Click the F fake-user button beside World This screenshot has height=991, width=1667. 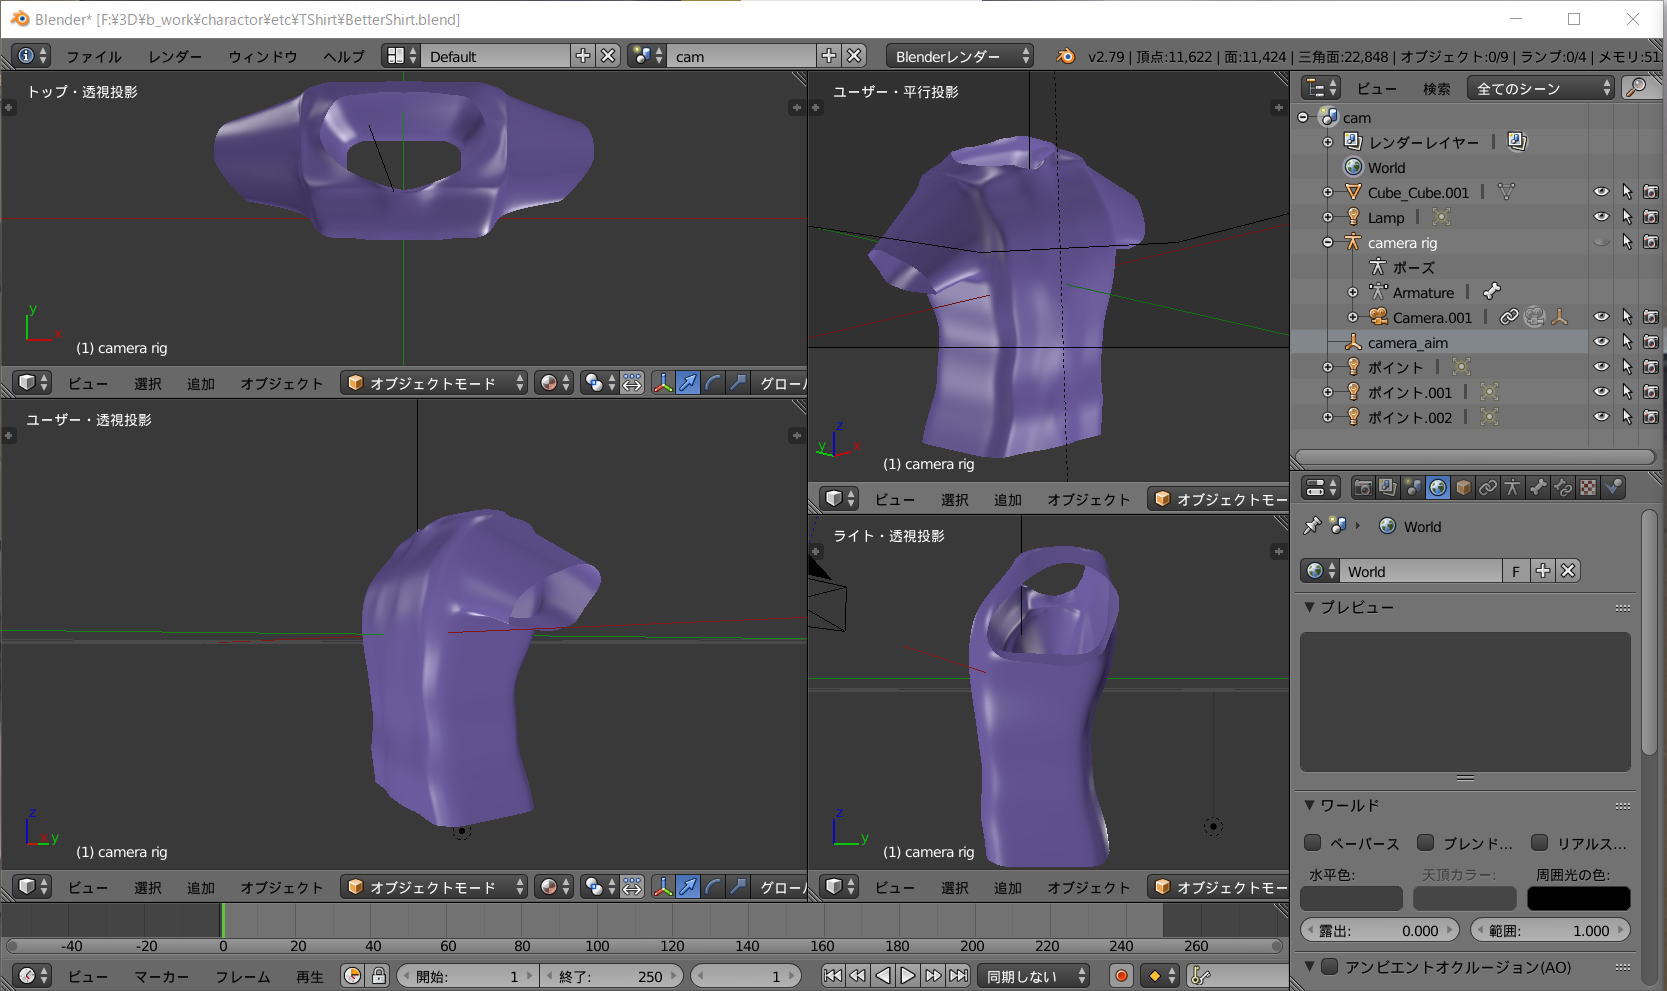(x=1516, y=571)
